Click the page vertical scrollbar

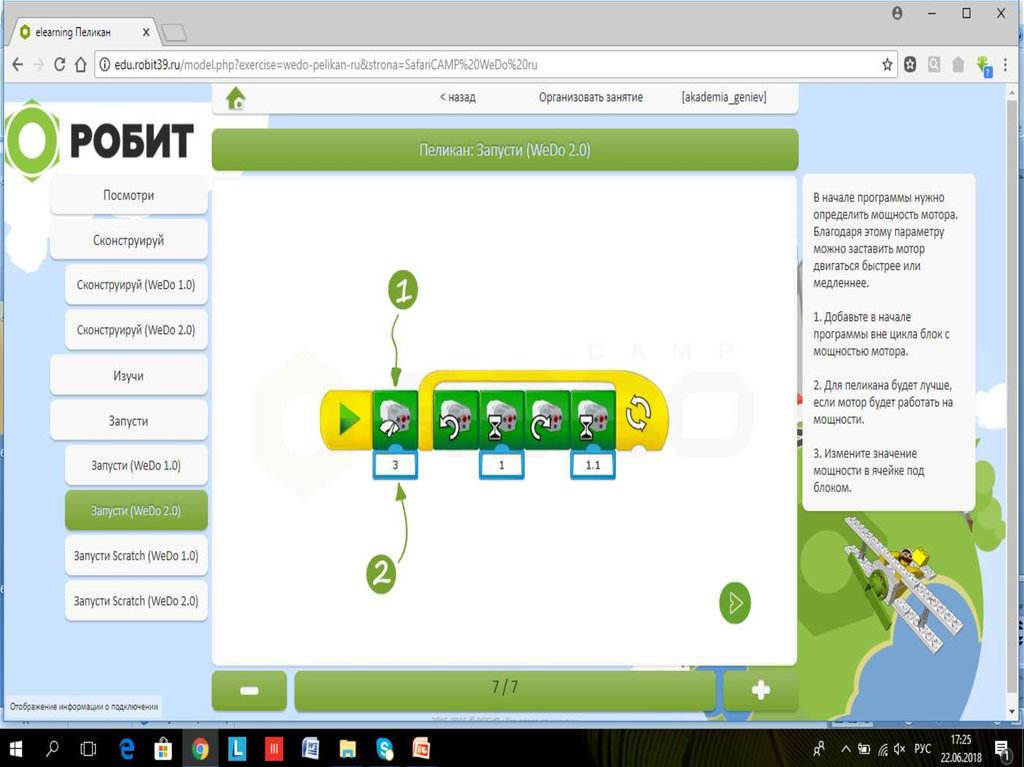tap(1014, 399)
